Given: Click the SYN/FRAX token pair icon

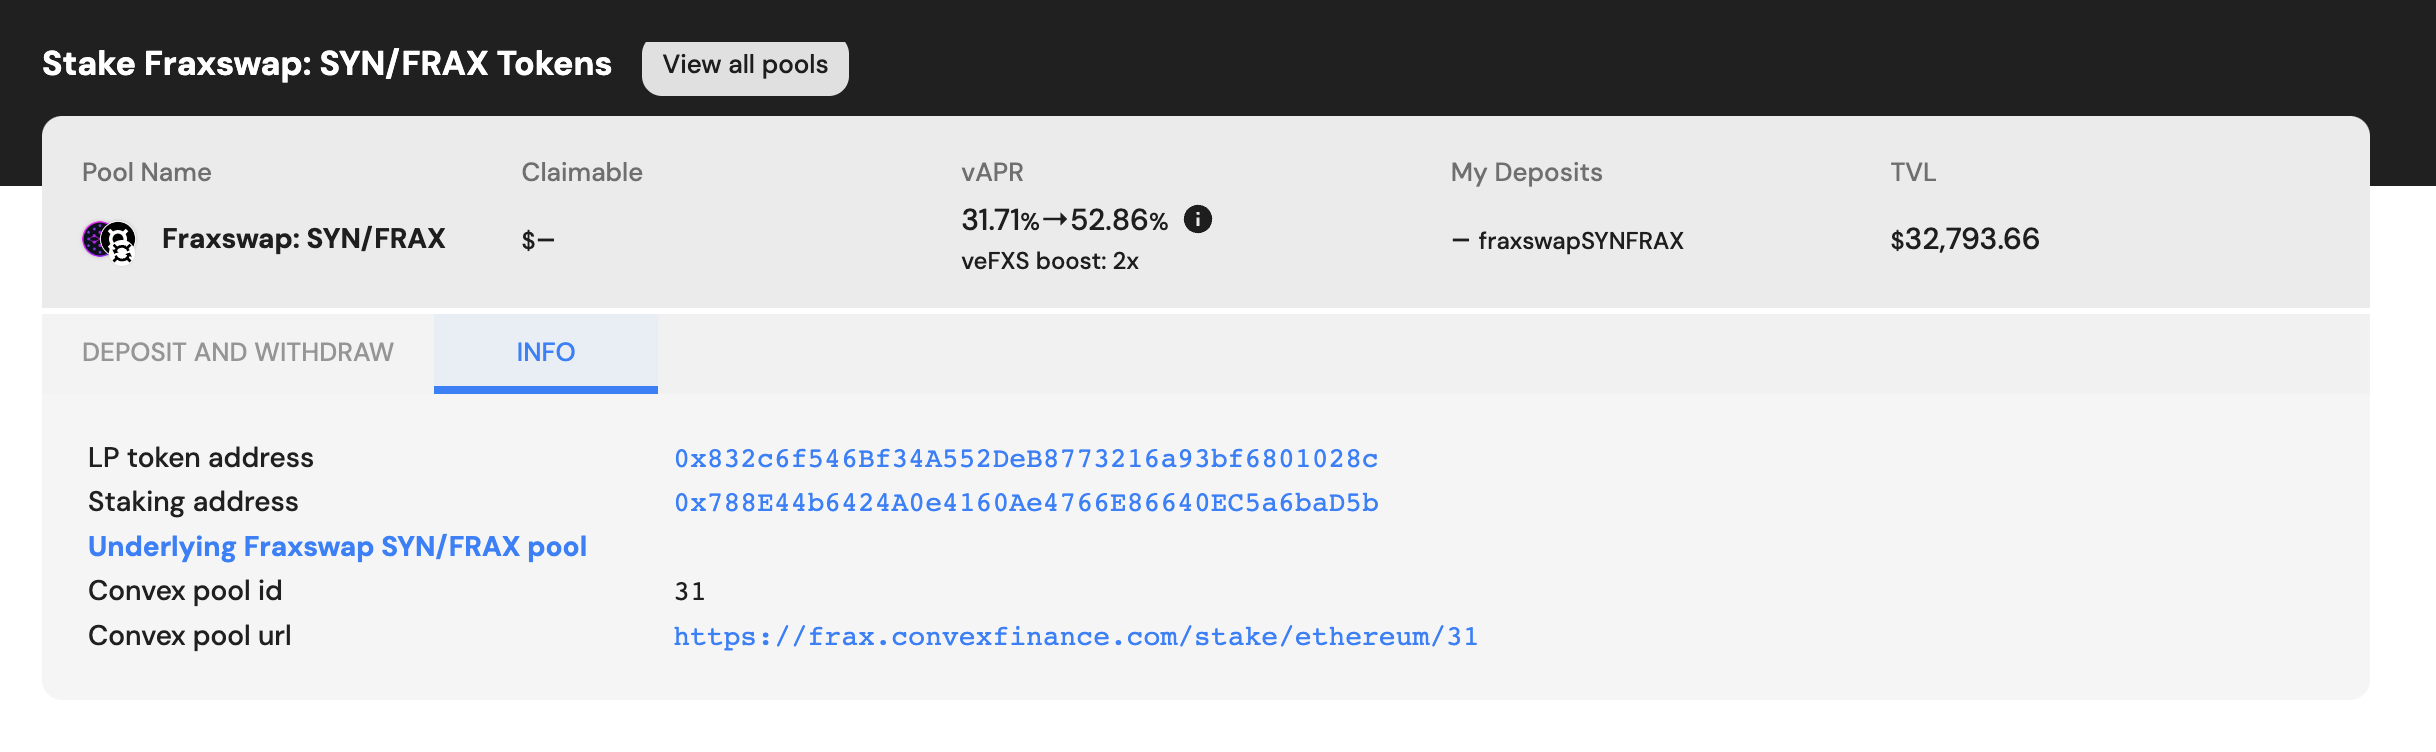Looking at the screenshot, I should tap(109, 240).
